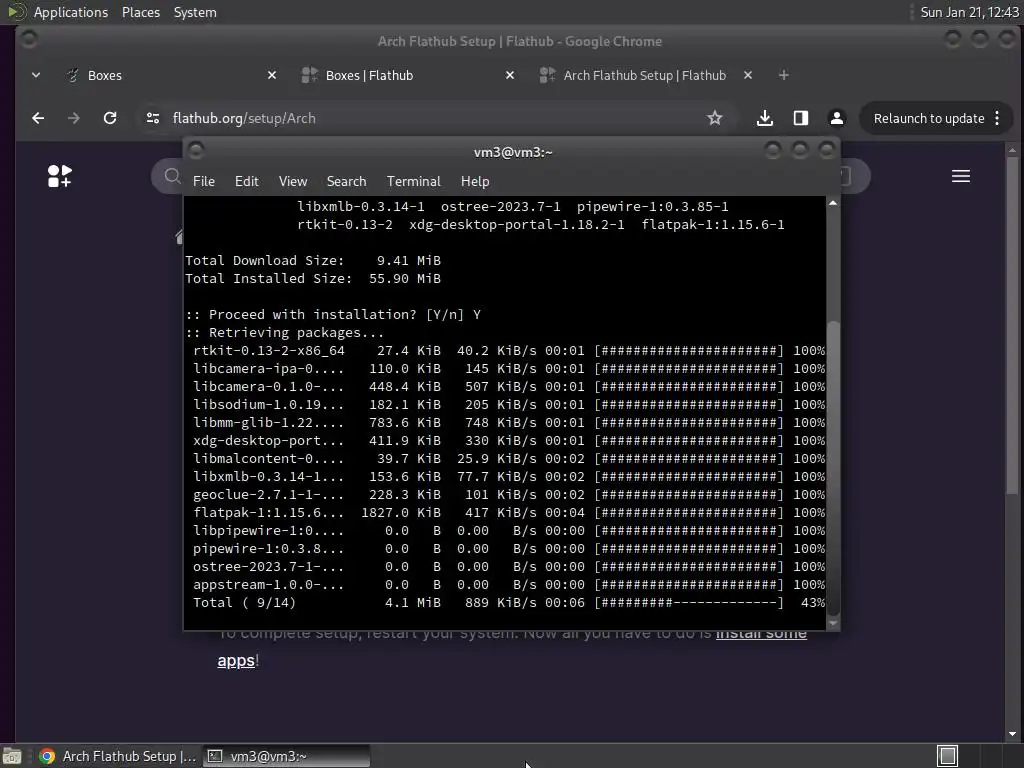Switch to the Boxes tab

click(171, 75)
